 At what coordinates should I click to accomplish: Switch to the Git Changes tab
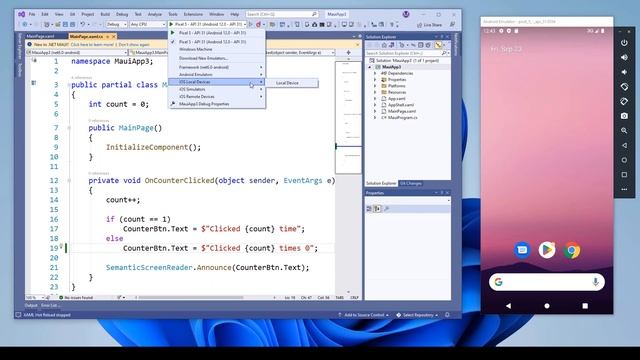tap(411, 184)
